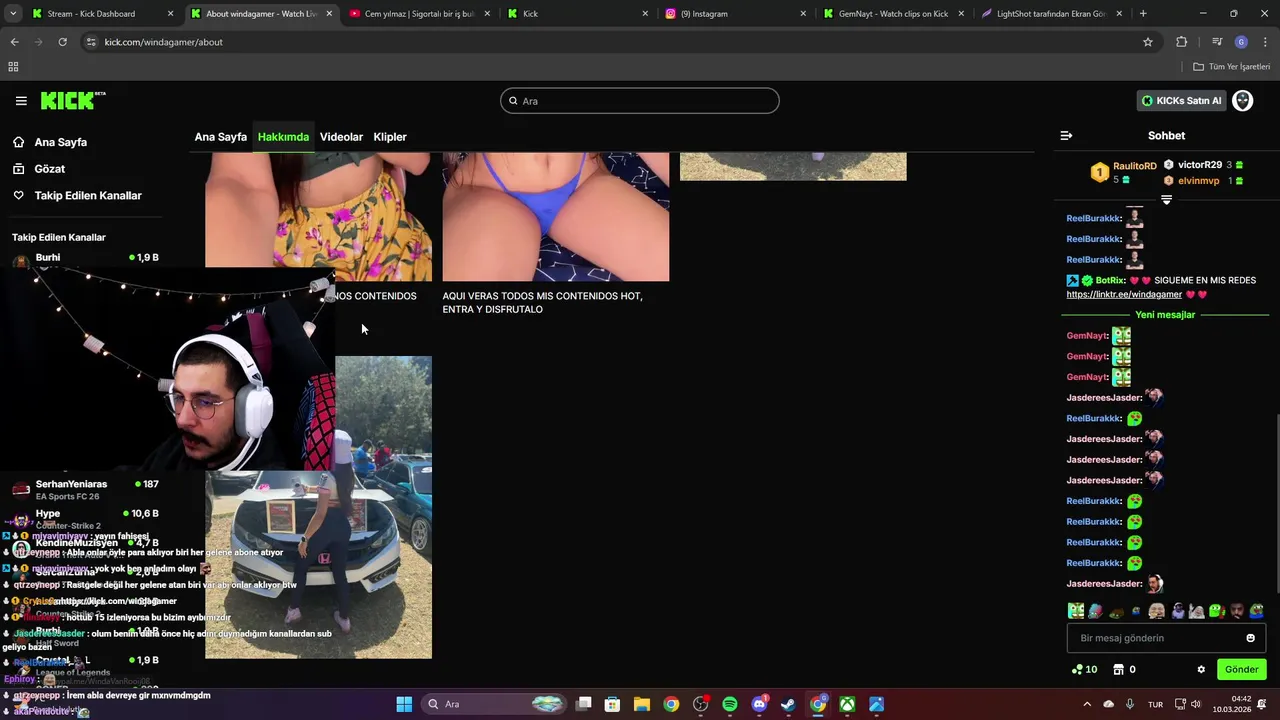This screenshot has width=1280, height=720.
Task: Close the Cem Yılmaz YouTube tab
Action: pyautogui.click(x=486, y=14)
